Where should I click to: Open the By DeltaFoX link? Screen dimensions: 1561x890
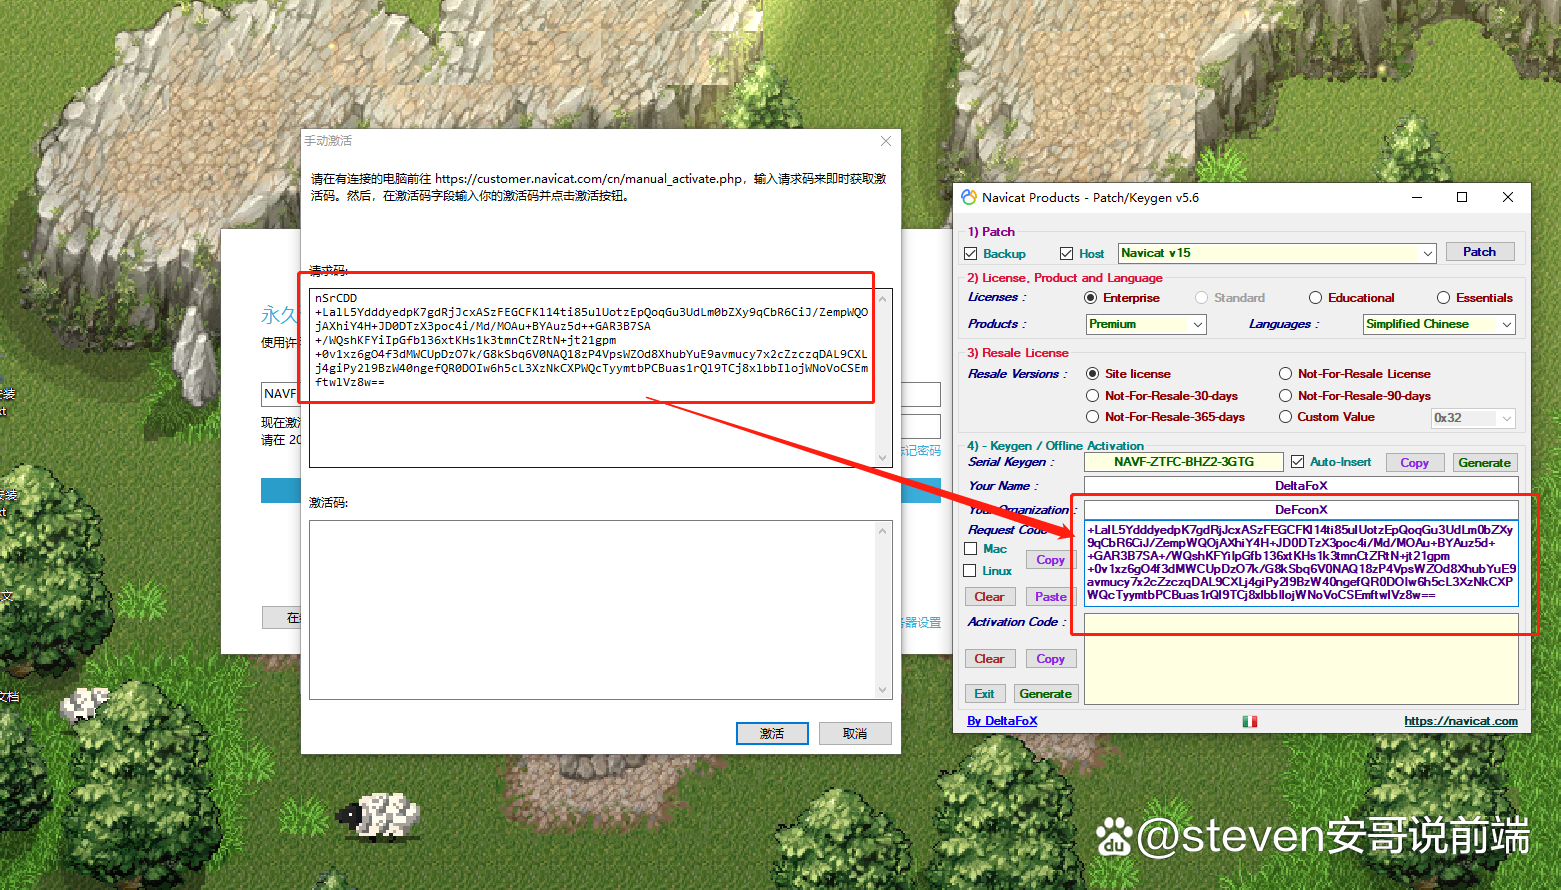click(1002, 721)
